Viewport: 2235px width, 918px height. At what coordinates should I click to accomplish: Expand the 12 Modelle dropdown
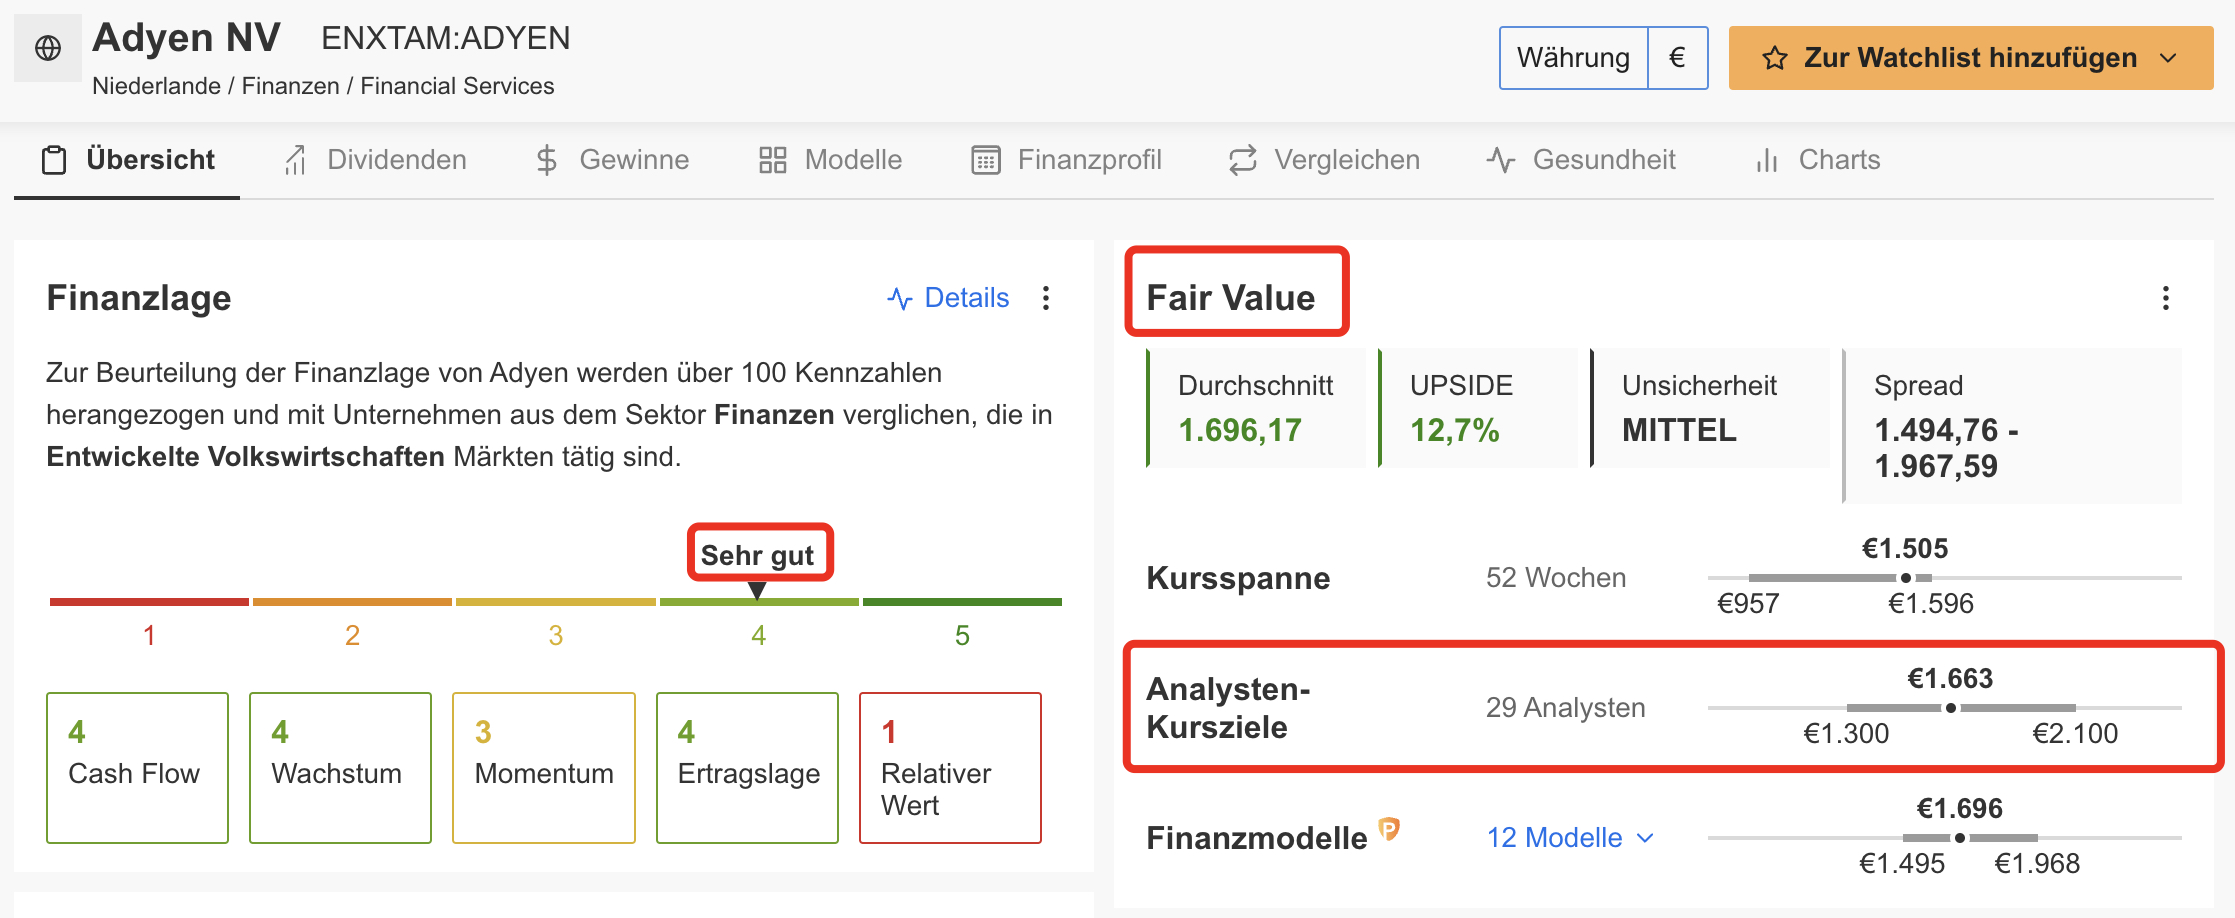pyautogui.click(x=1645, y=838)
